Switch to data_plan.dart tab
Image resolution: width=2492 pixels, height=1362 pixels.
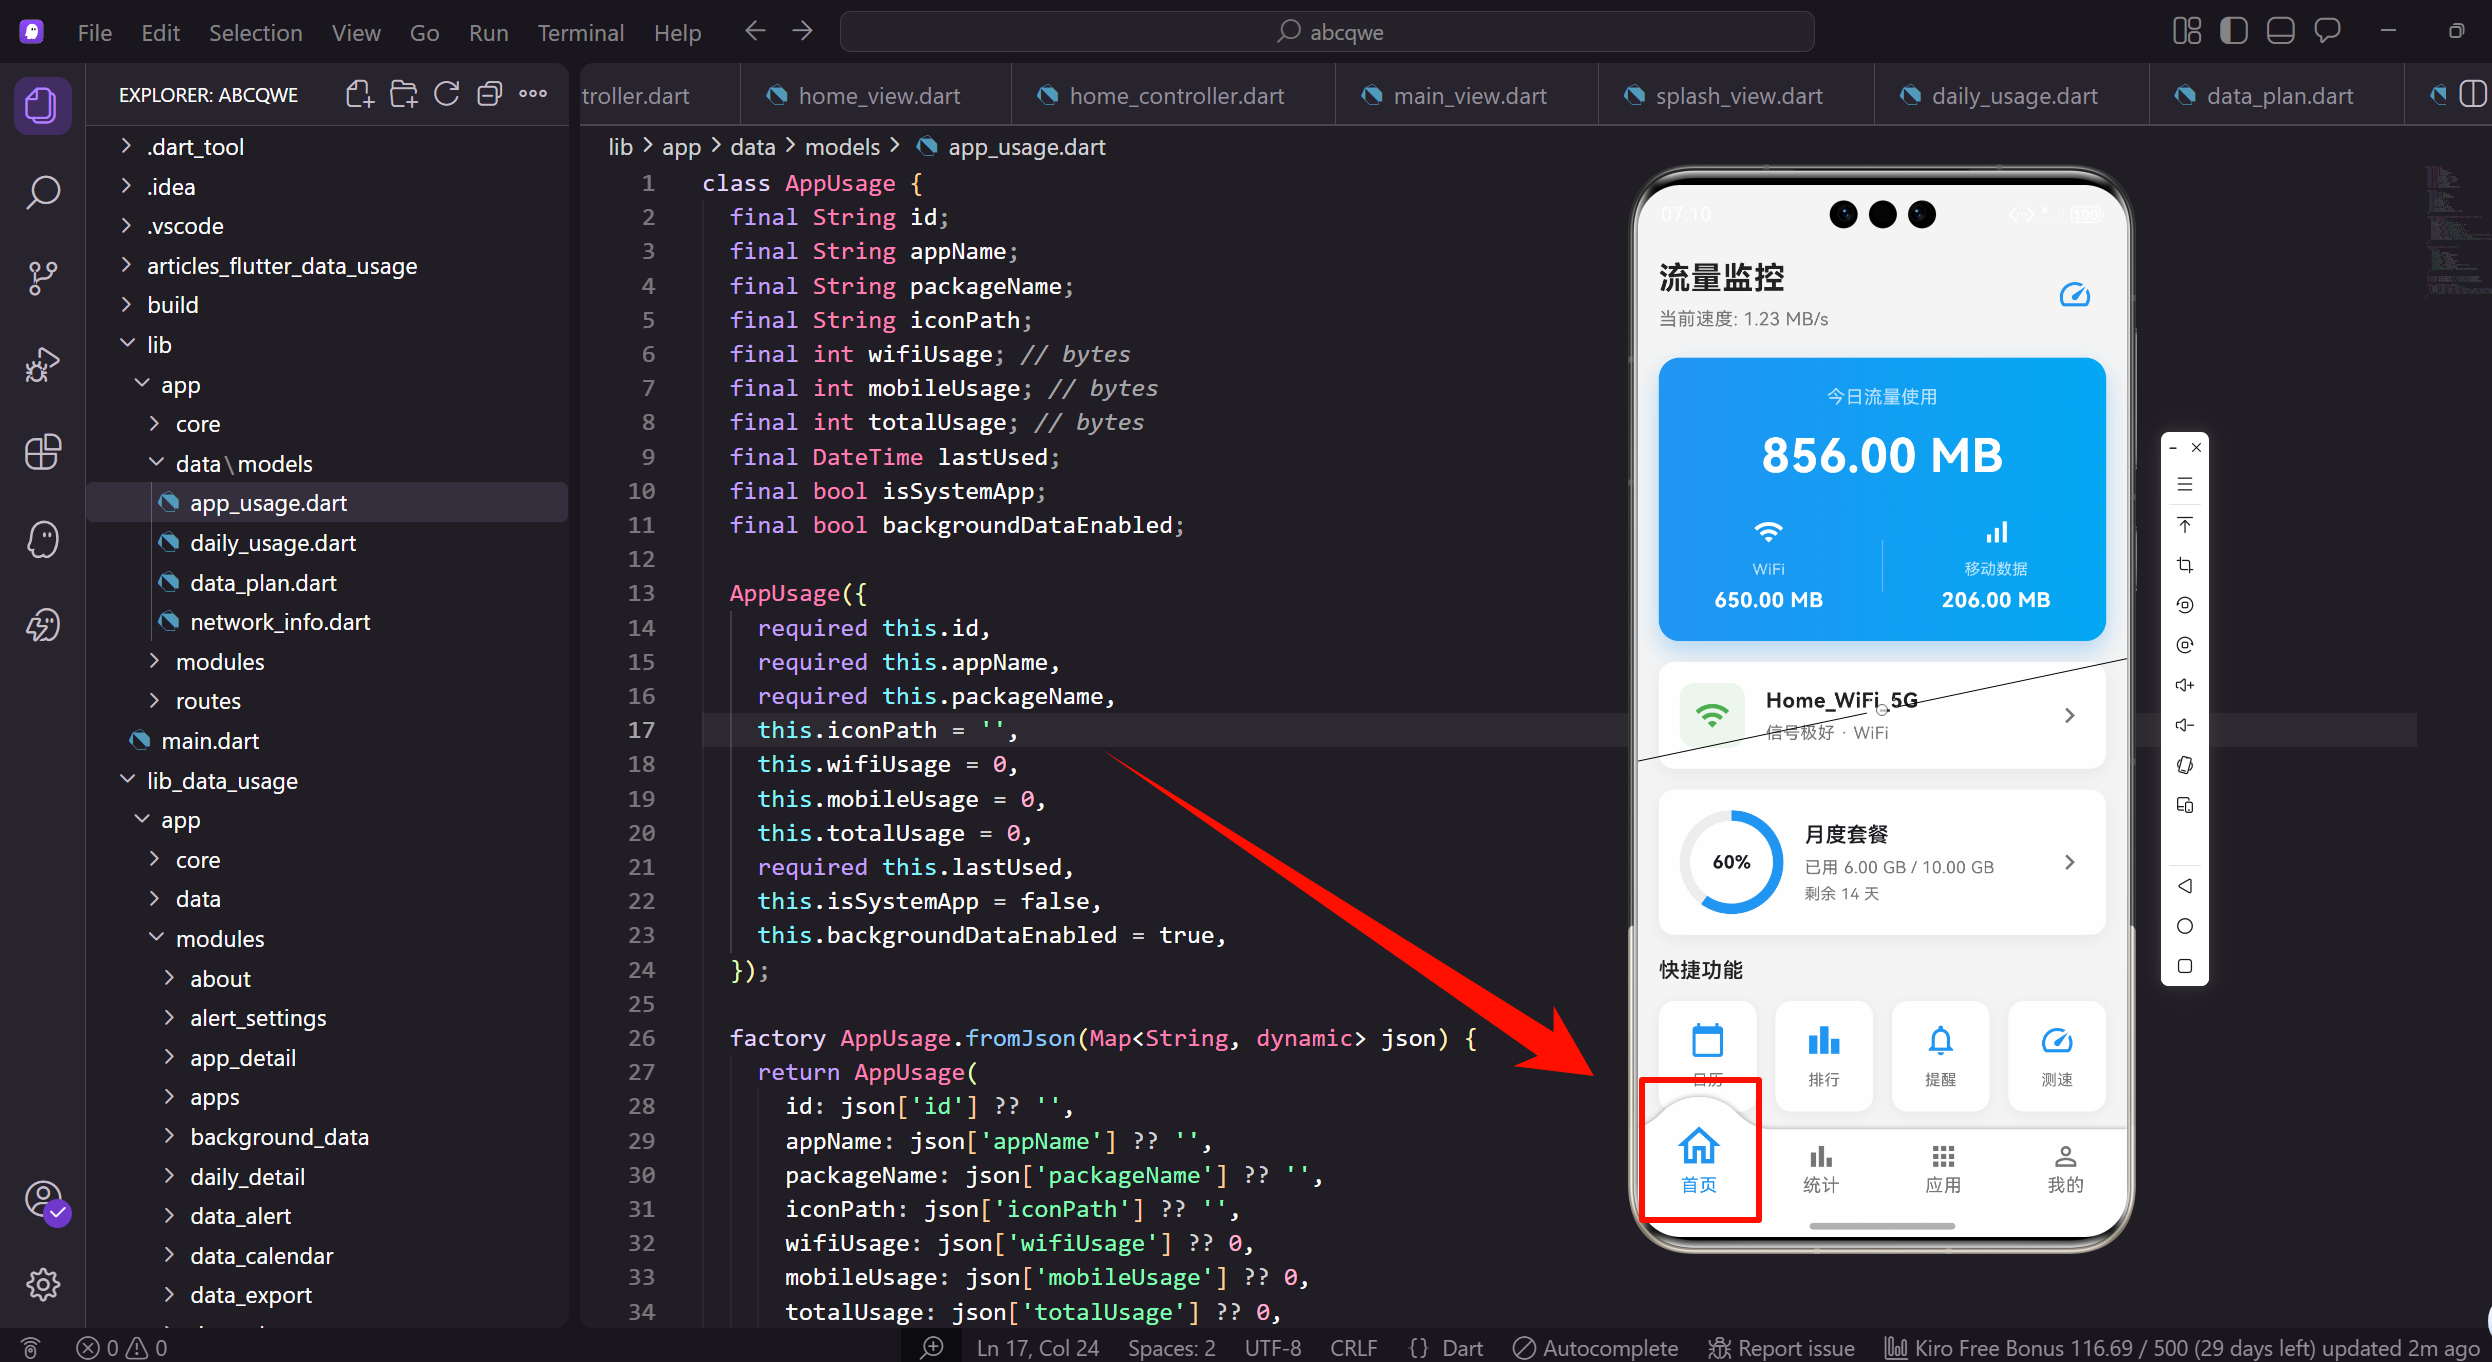[2276, 96]
